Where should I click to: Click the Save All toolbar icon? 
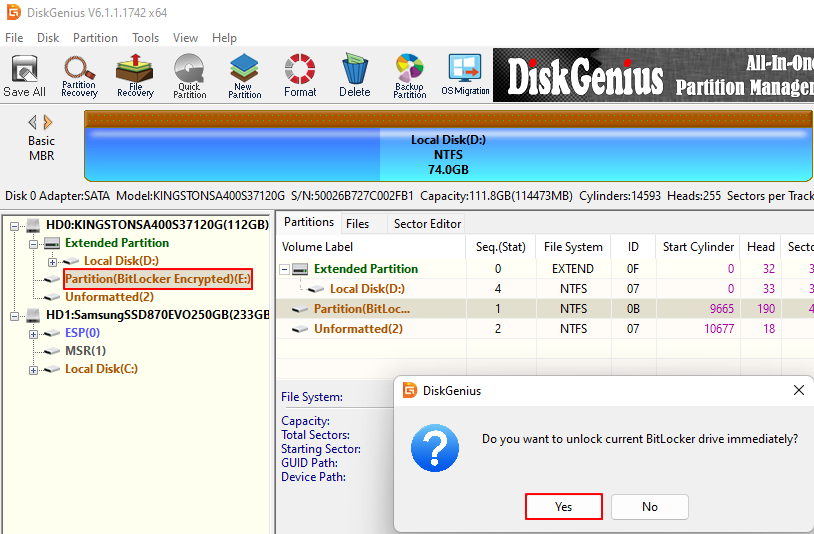point(24,75)
